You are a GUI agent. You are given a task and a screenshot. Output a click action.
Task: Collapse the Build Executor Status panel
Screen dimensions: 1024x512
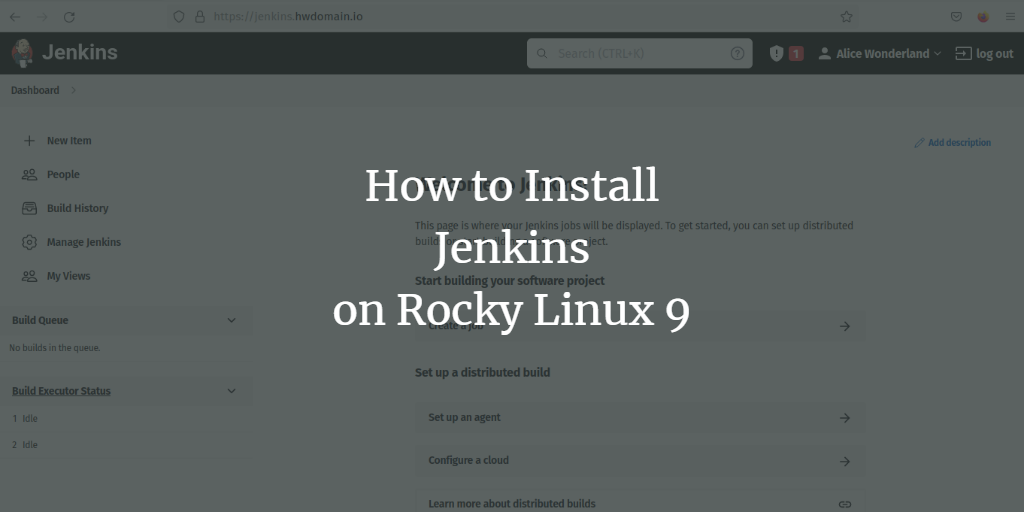231,391
